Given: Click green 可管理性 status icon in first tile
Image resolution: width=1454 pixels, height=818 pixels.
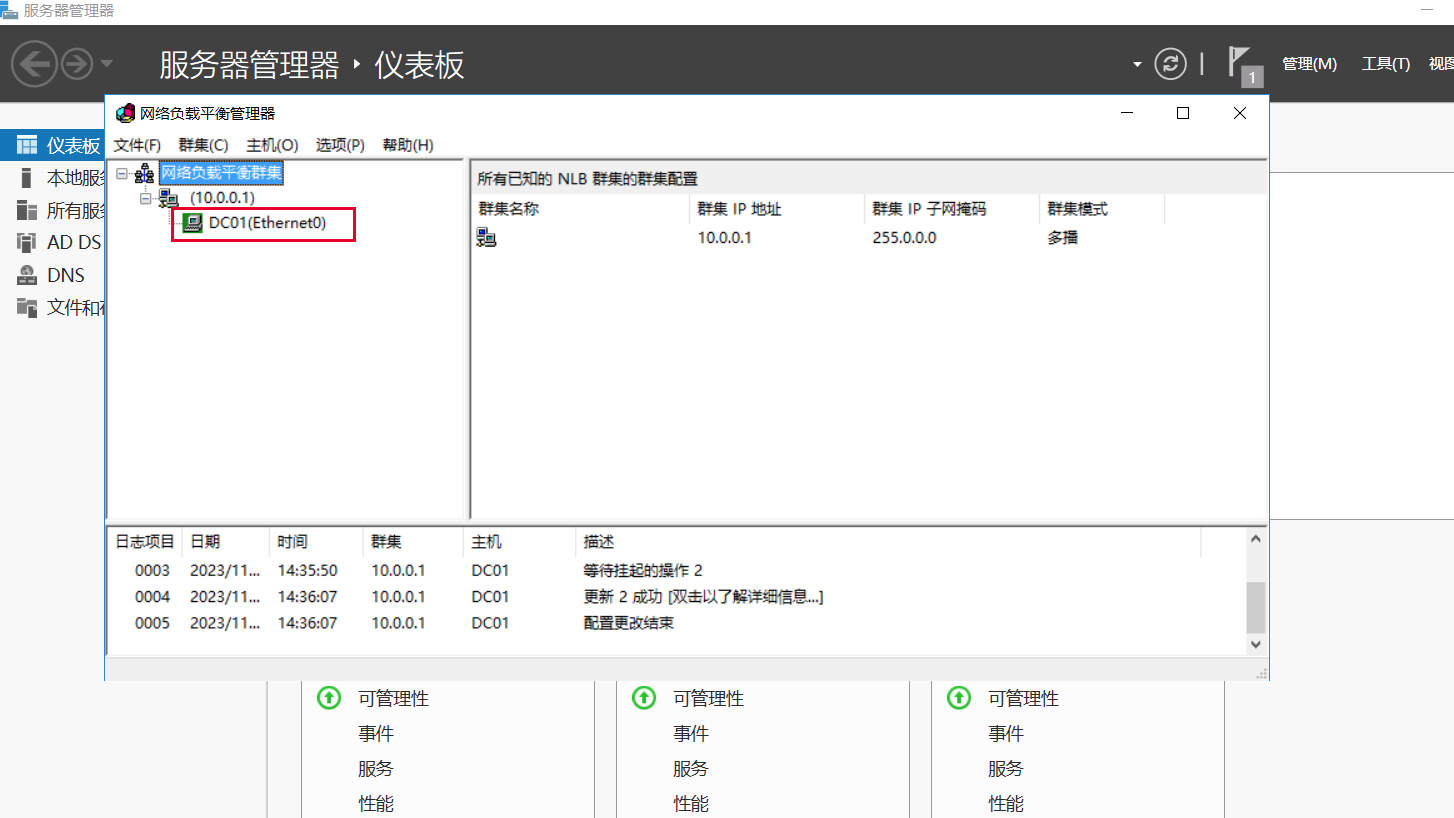Looking at the screenshot, I should [329, 698].
